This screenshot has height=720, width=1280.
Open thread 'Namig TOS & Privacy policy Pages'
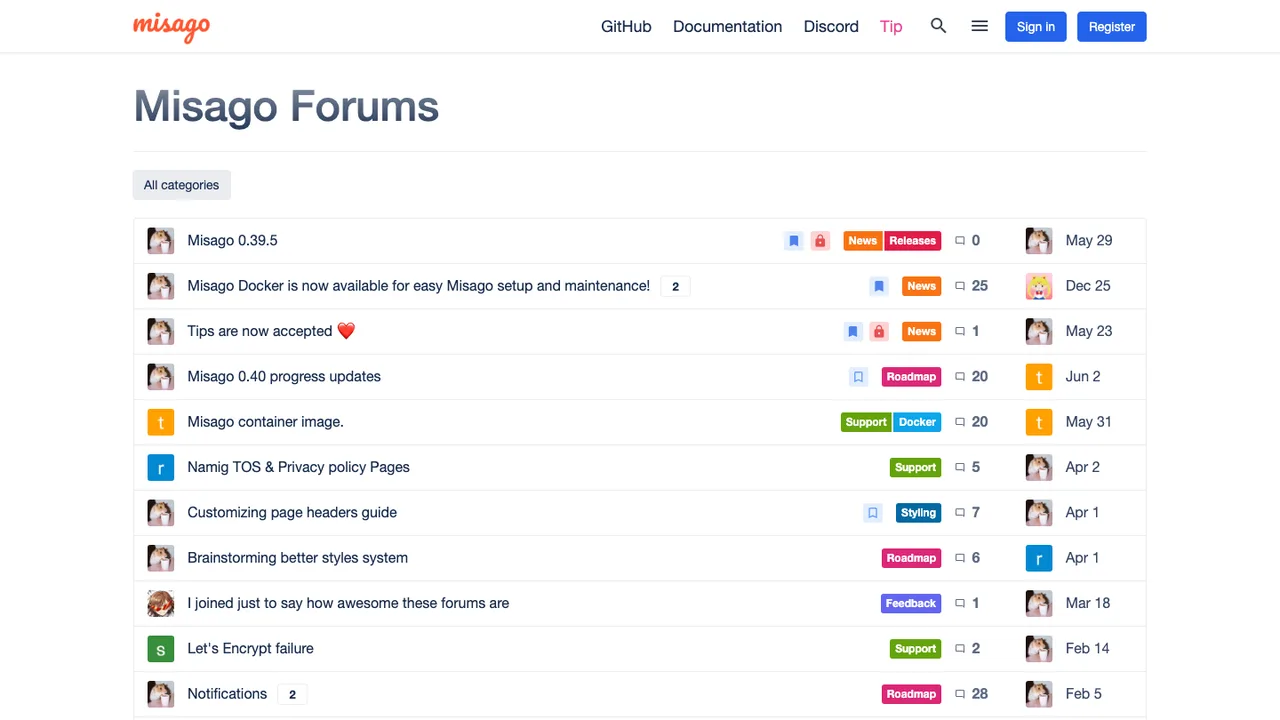tap(299, 467)
